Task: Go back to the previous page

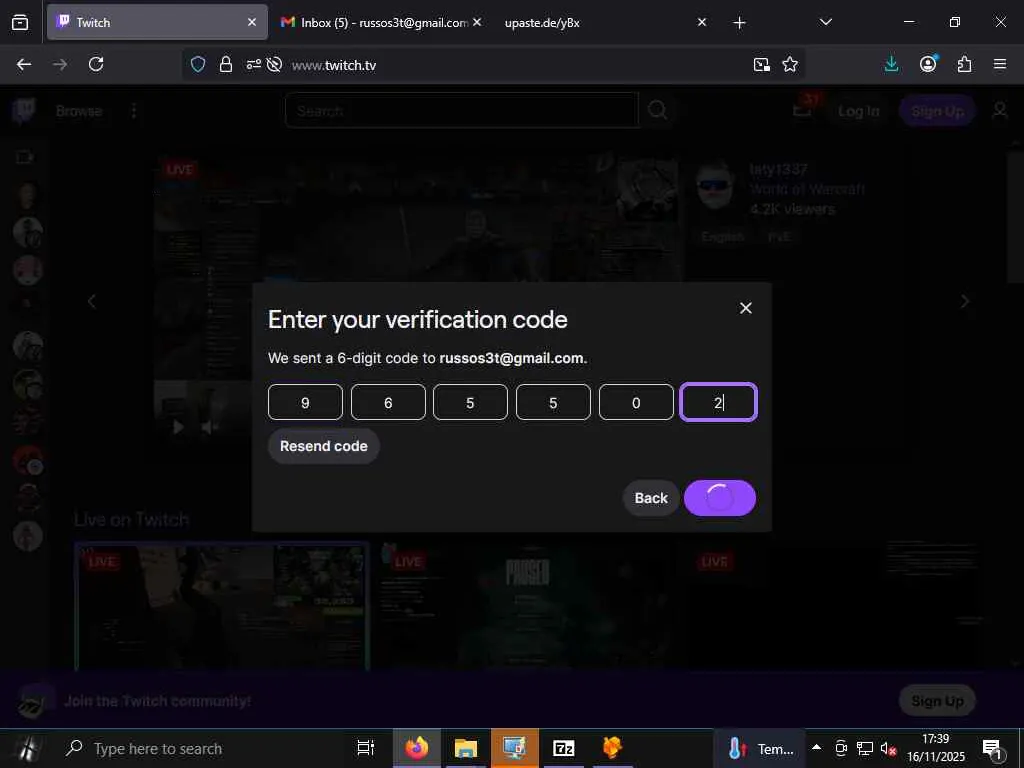Action: click(24, 64)
